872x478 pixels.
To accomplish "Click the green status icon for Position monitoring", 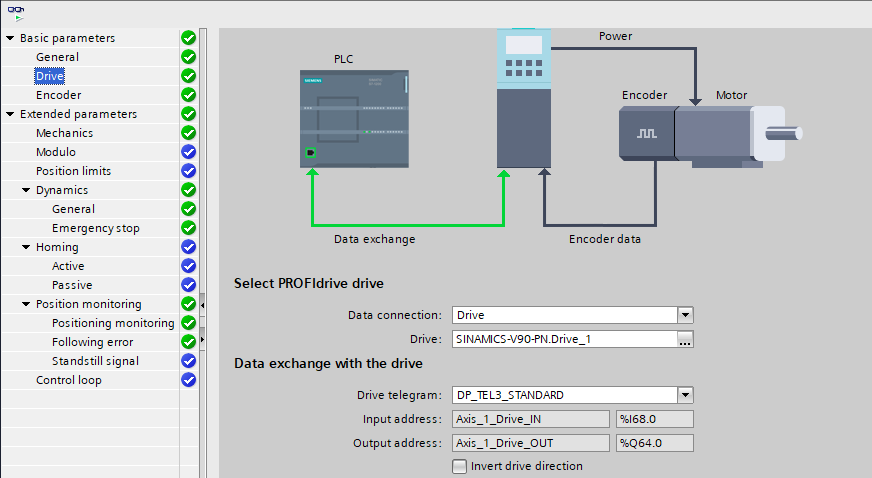I will tap(189, 304).
